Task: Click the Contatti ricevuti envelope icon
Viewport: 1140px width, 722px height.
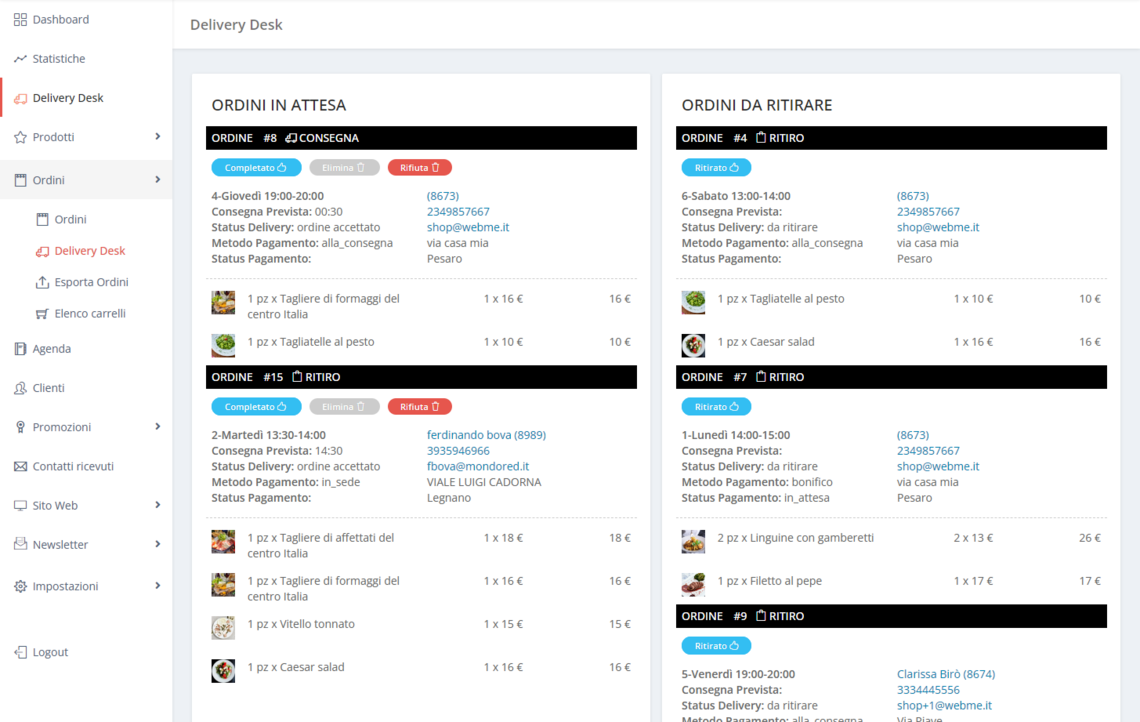Action: tap(20, 467)
